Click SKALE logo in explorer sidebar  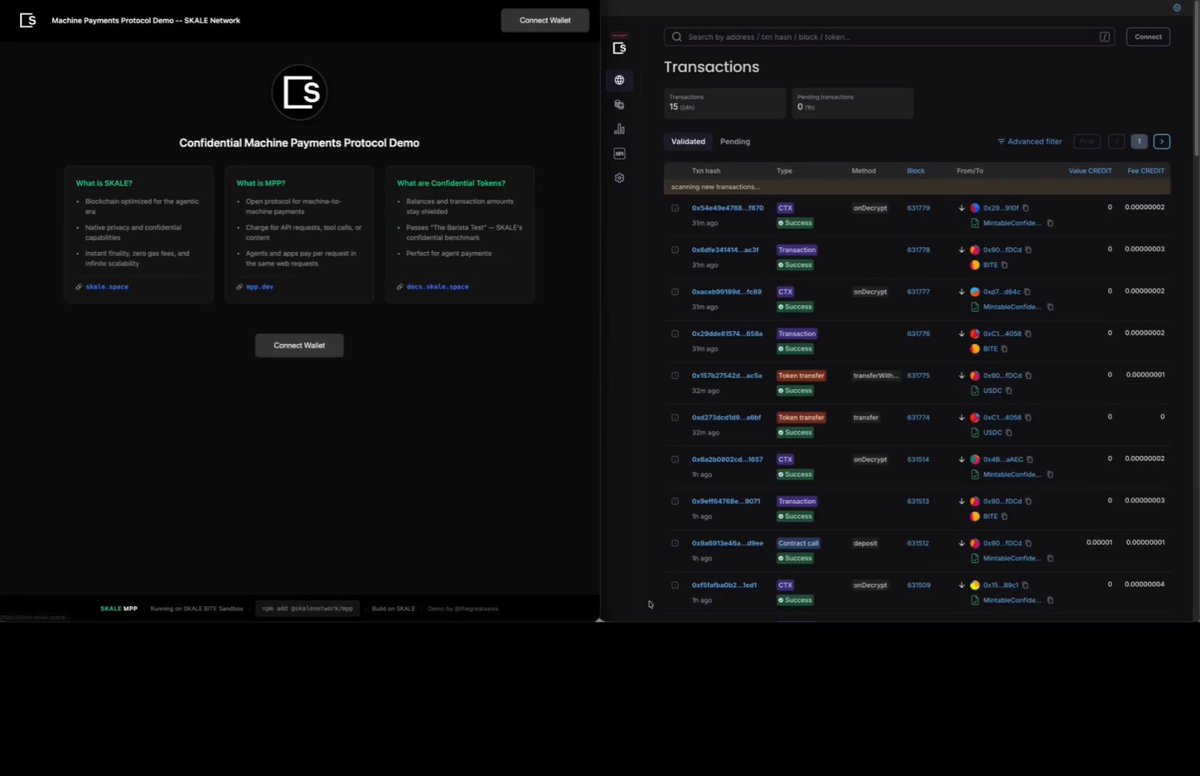click(x=619, y=47)
